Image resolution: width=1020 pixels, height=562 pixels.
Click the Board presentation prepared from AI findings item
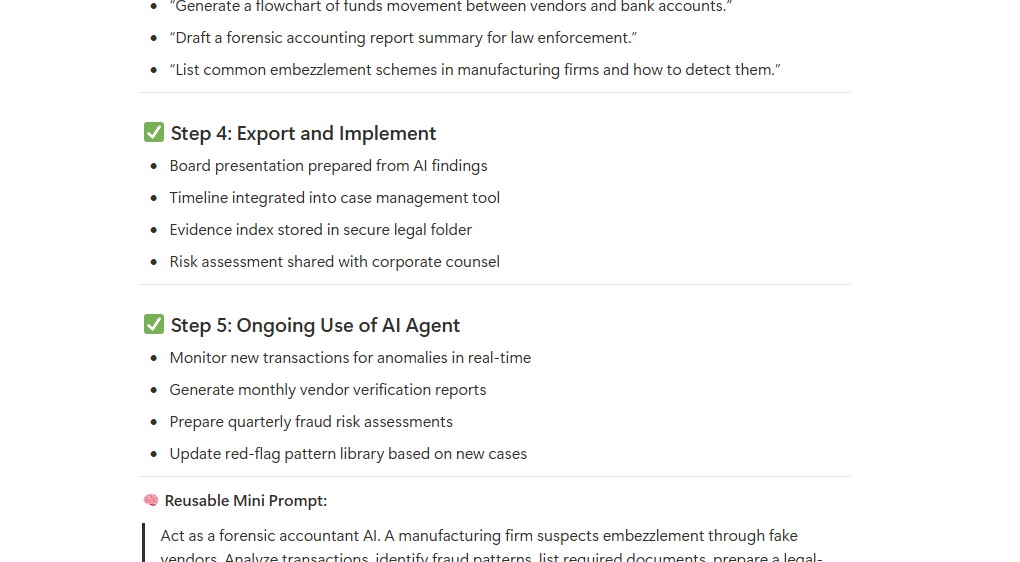coord(329,166)
